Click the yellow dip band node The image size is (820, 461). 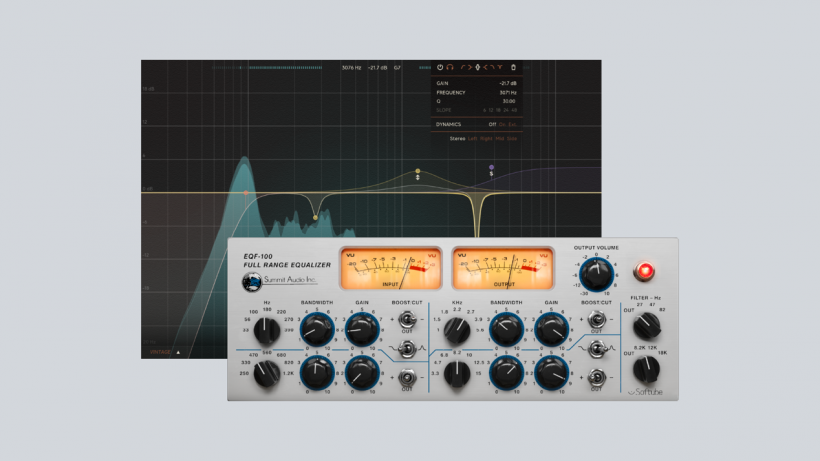[315, 217]
